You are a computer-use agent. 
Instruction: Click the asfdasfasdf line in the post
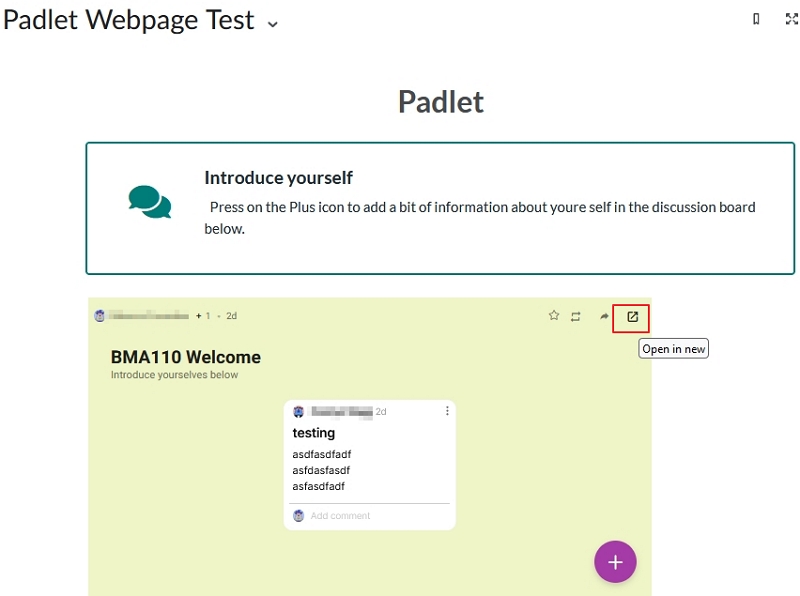pyautogui.click(x=321, y=470)
